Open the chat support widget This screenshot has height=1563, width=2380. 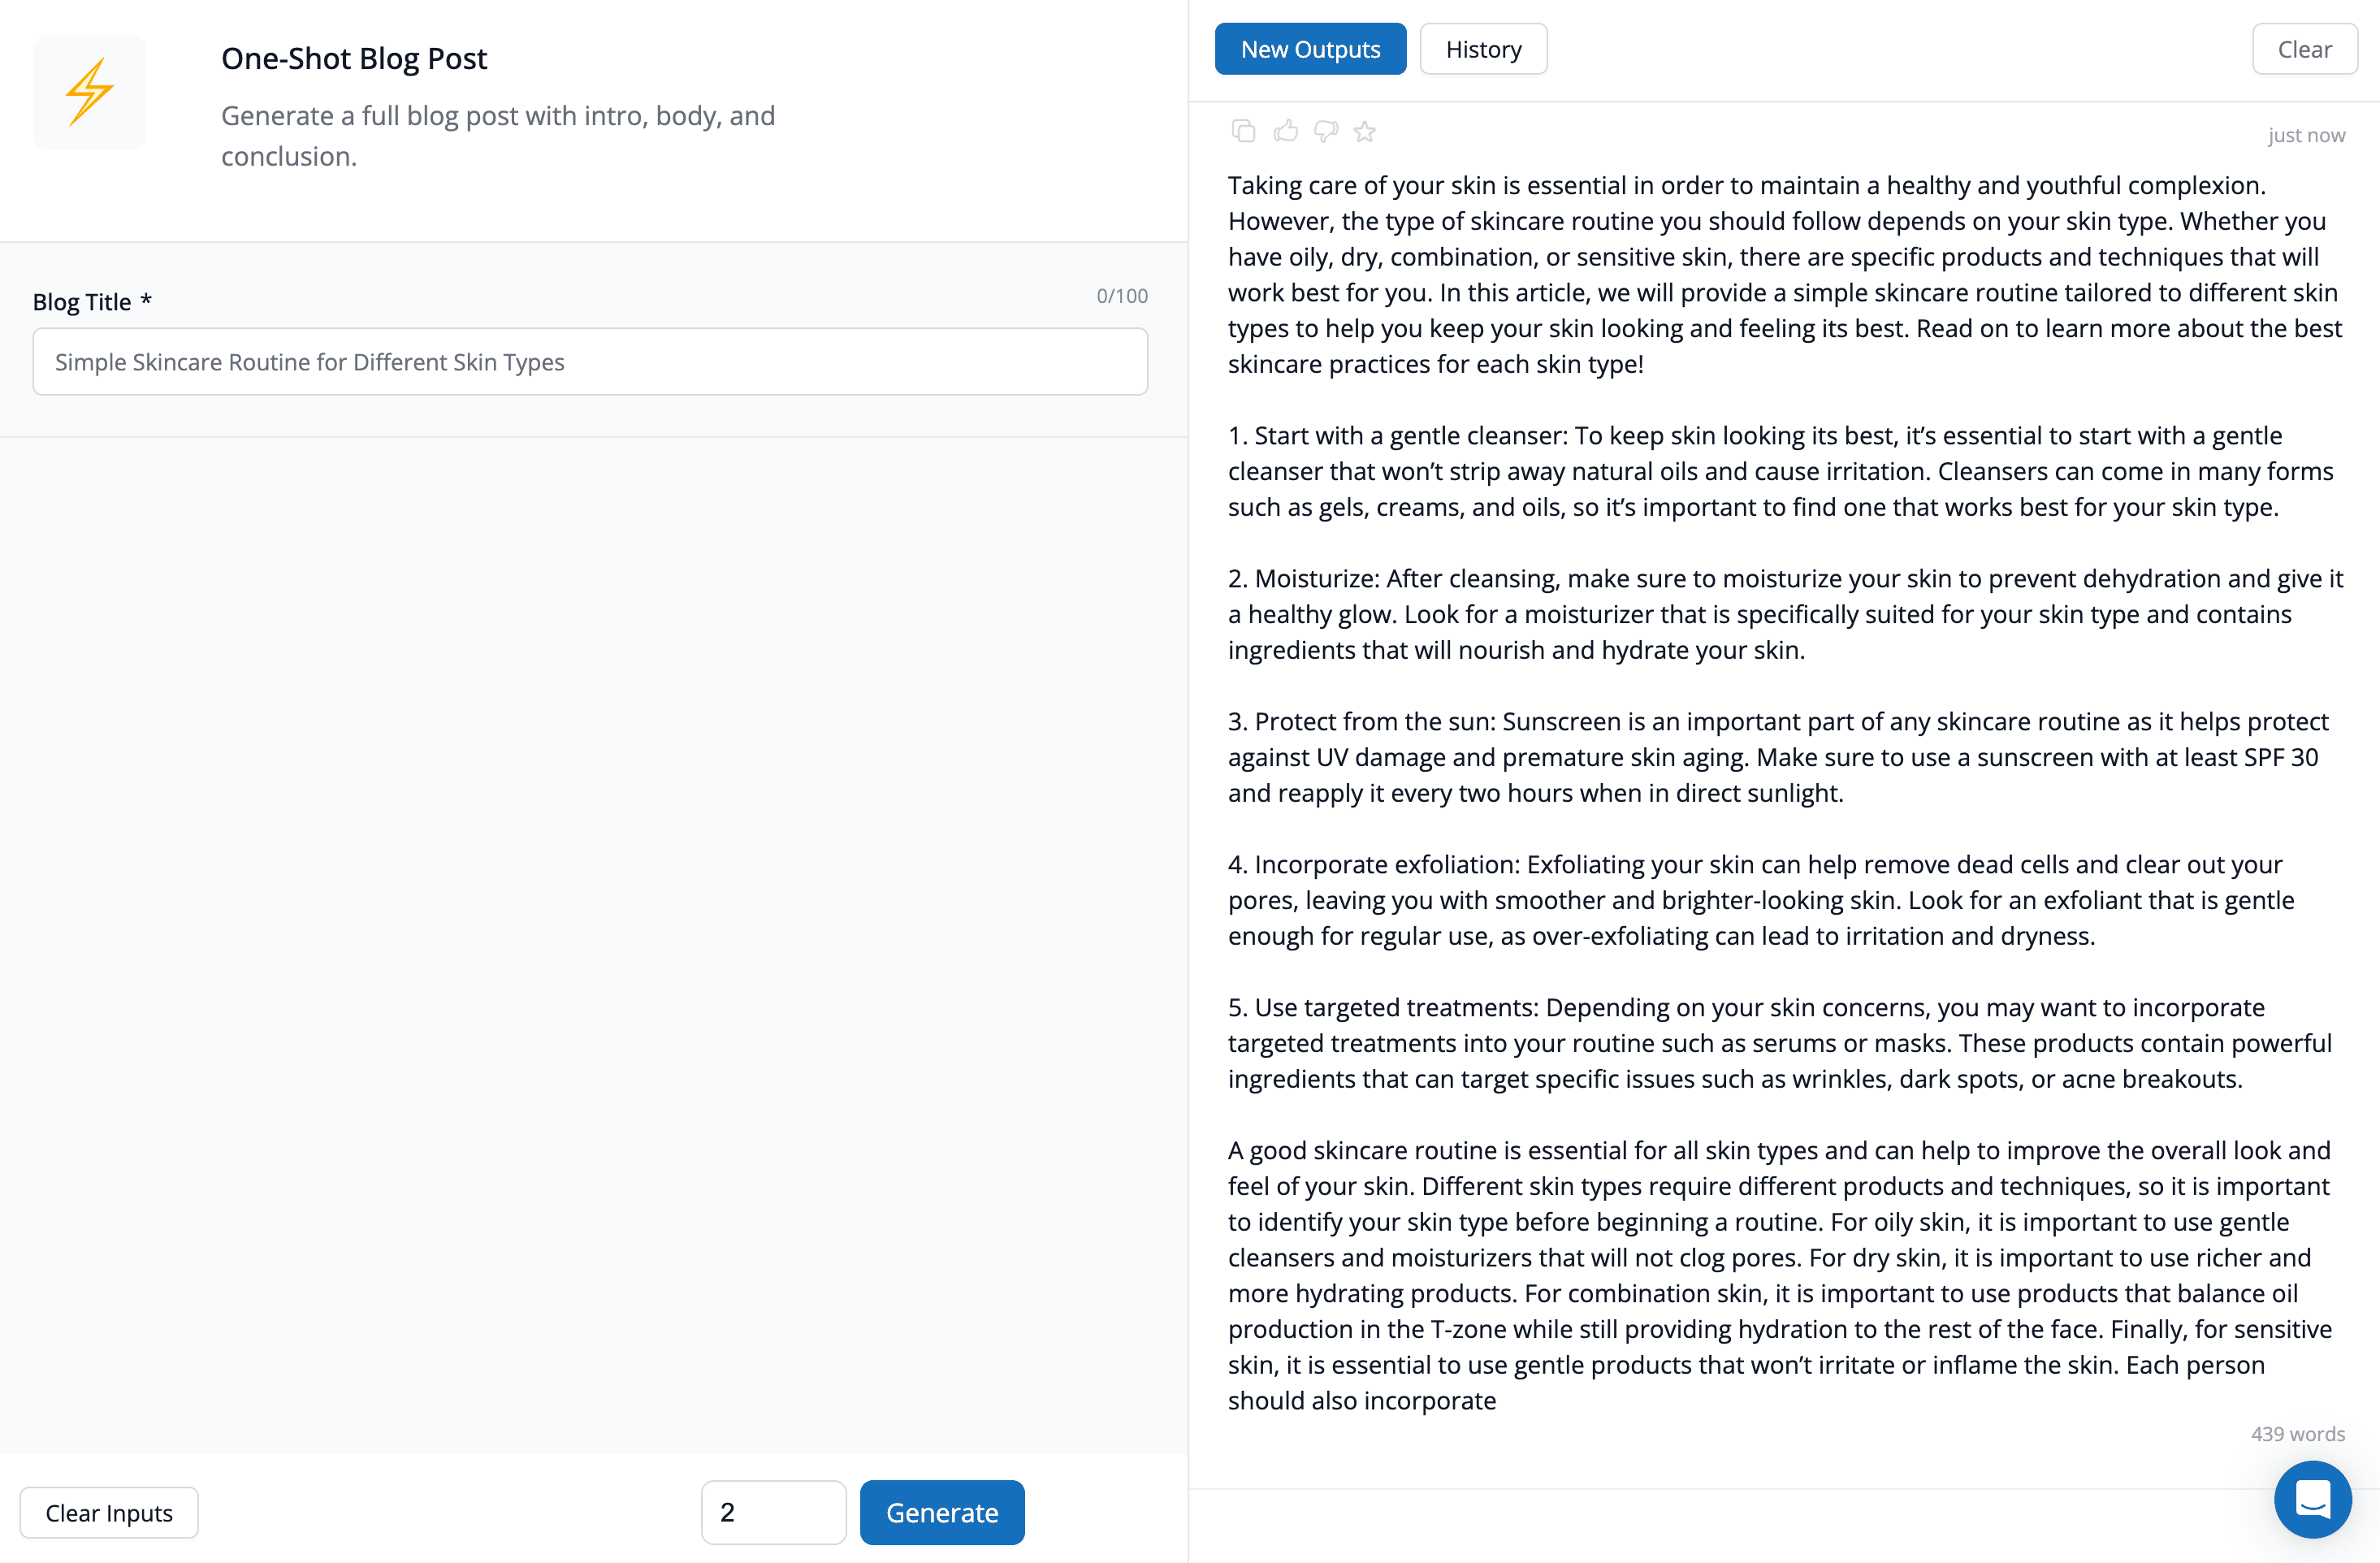point(2311,1498)
